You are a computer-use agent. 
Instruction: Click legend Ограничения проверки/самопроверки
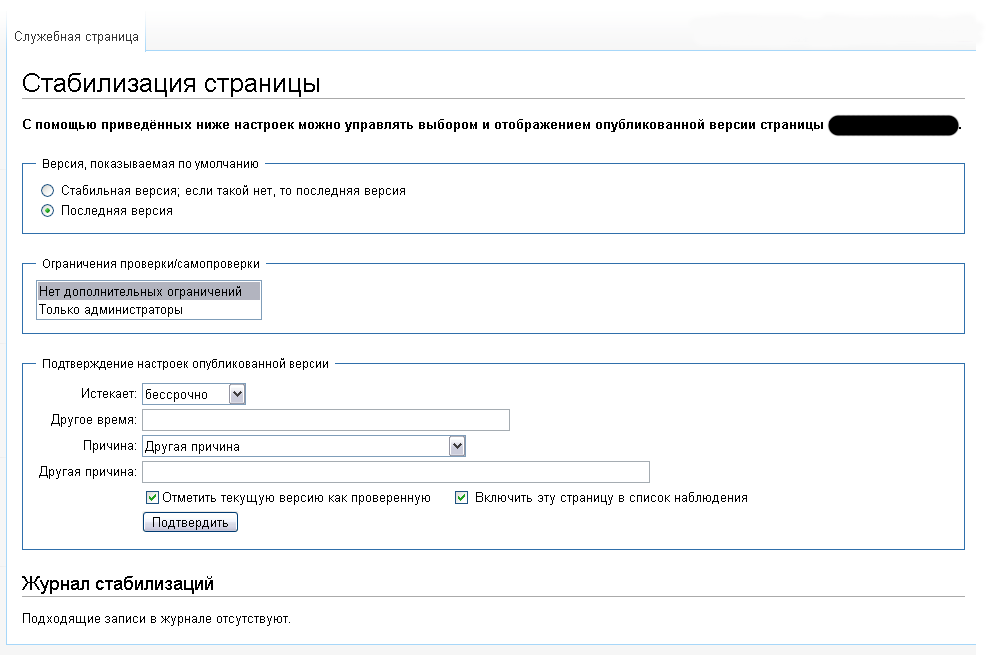pyautogui.click(x=151, y=263)
